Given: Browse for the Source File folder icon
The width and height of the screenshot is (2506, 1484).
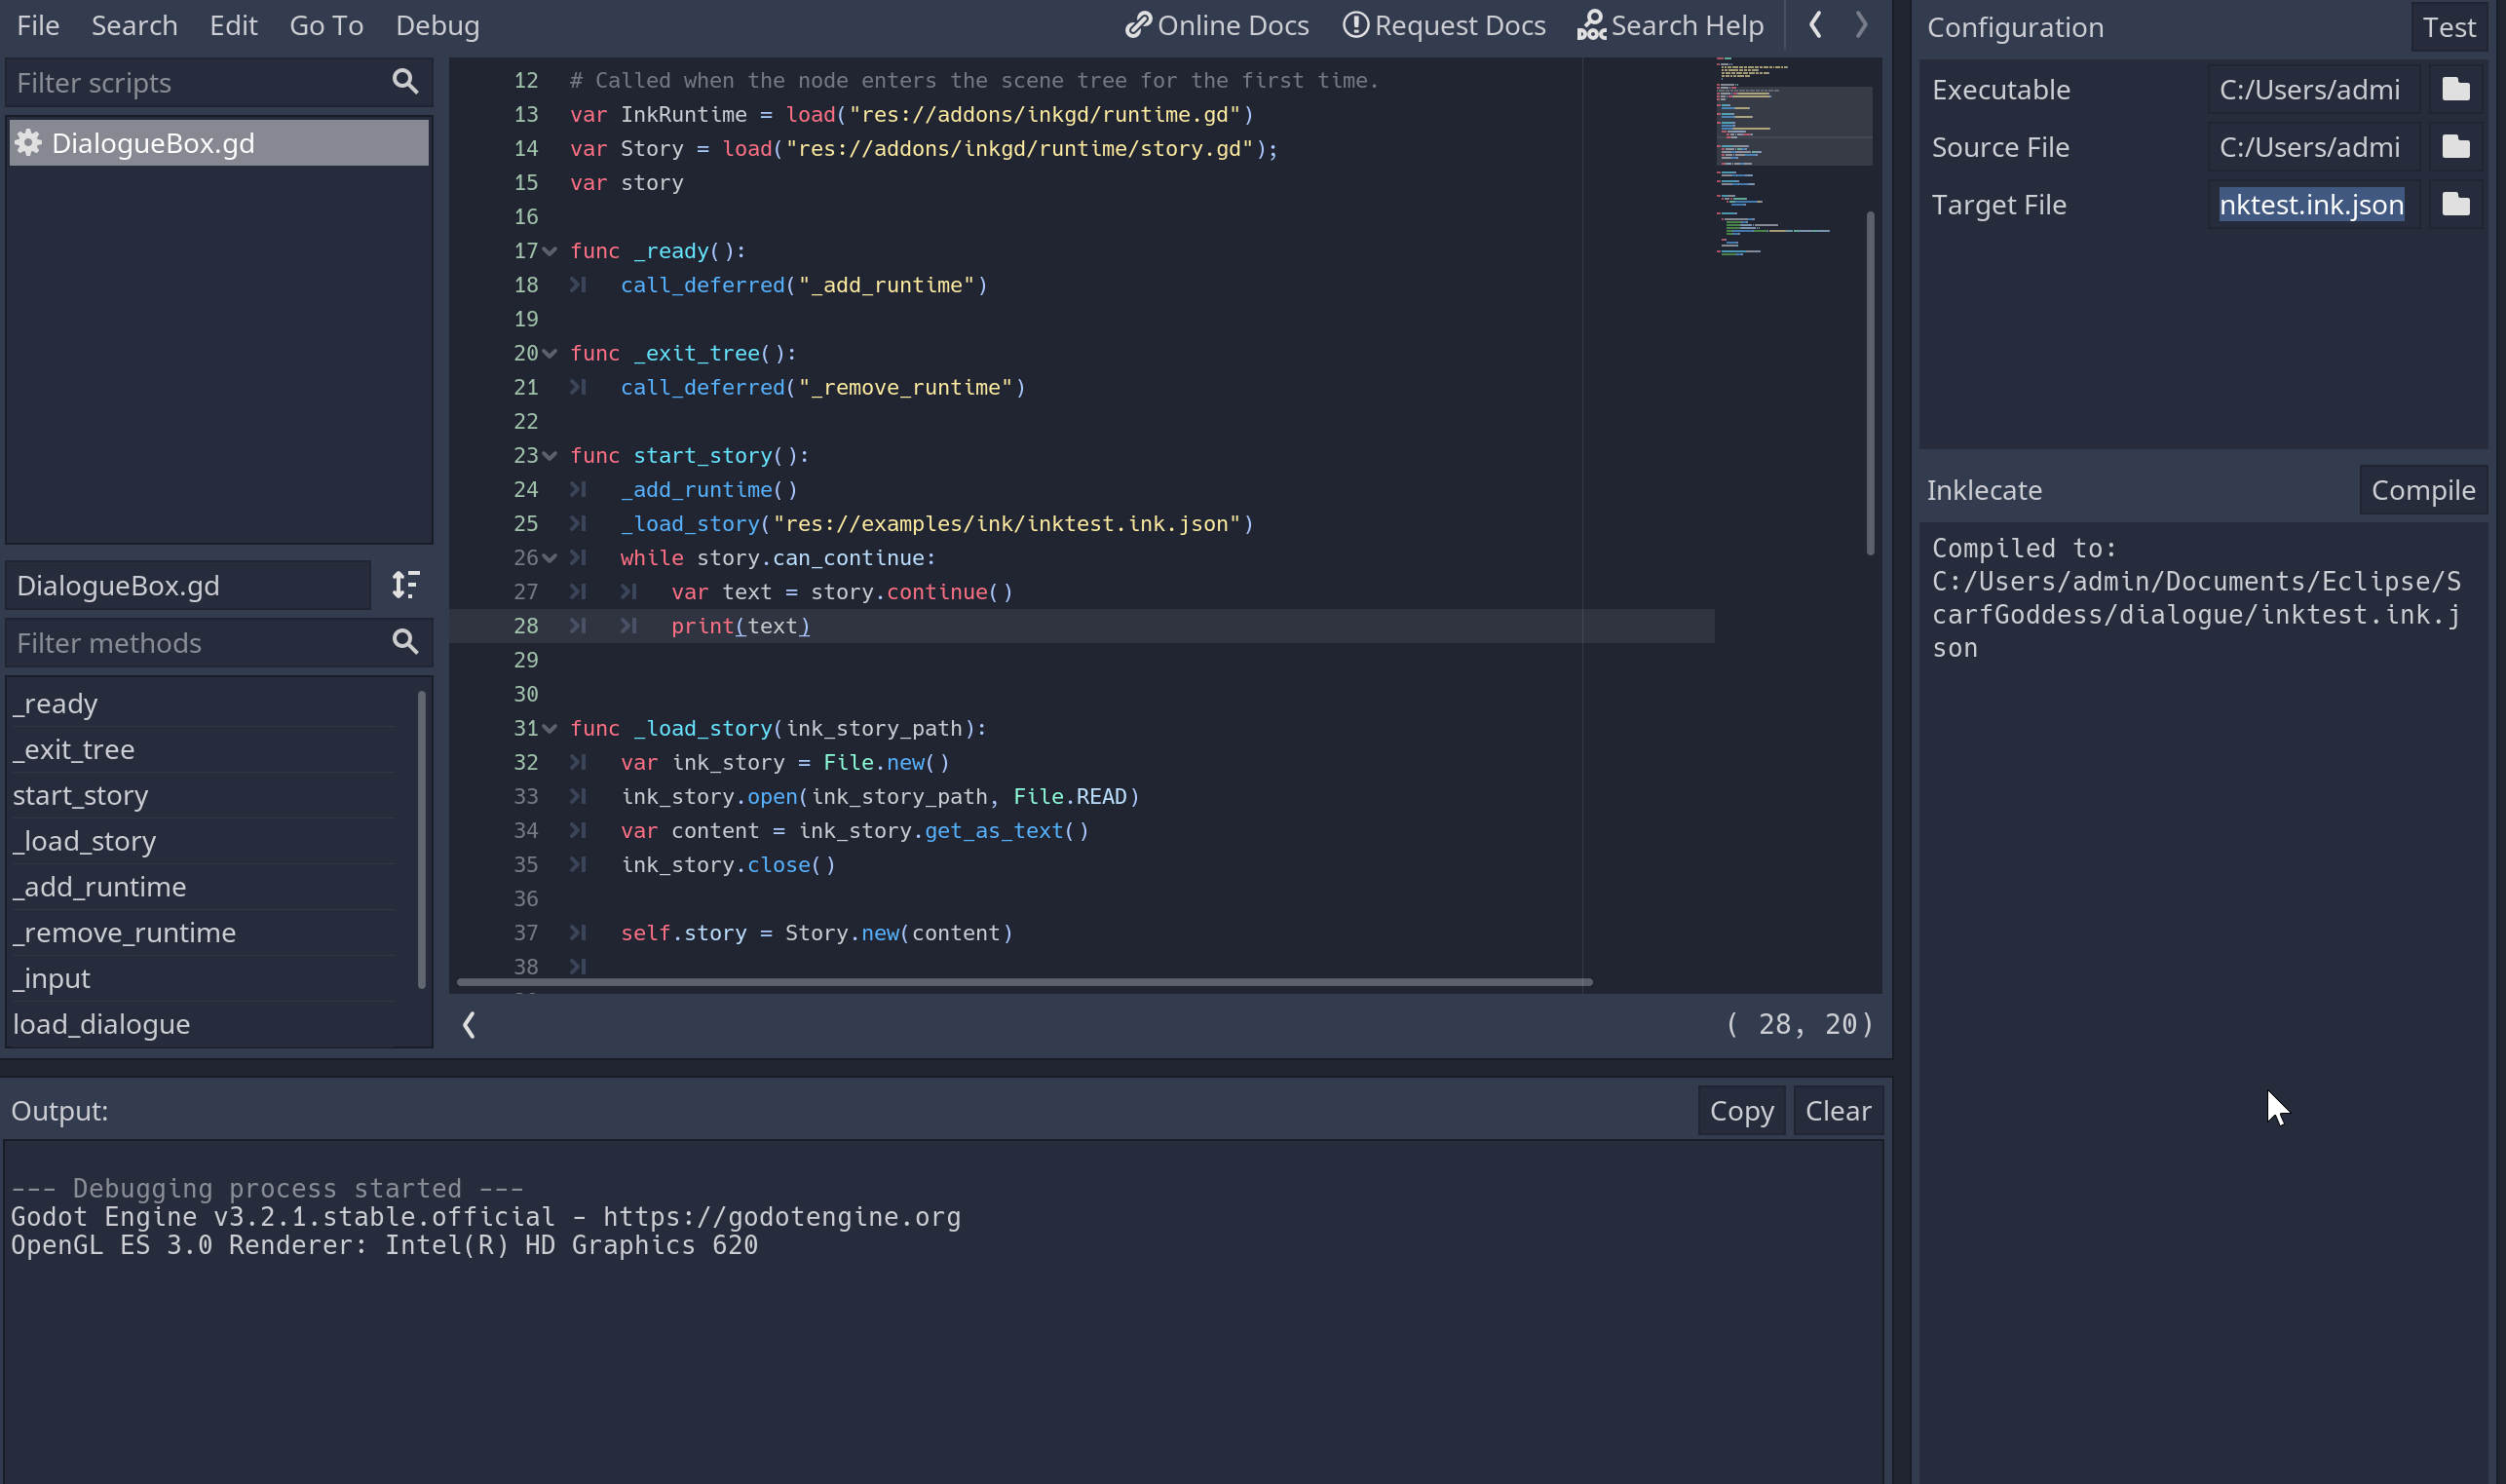Looking at the screenshot, I should click(x=2455, y=147).
